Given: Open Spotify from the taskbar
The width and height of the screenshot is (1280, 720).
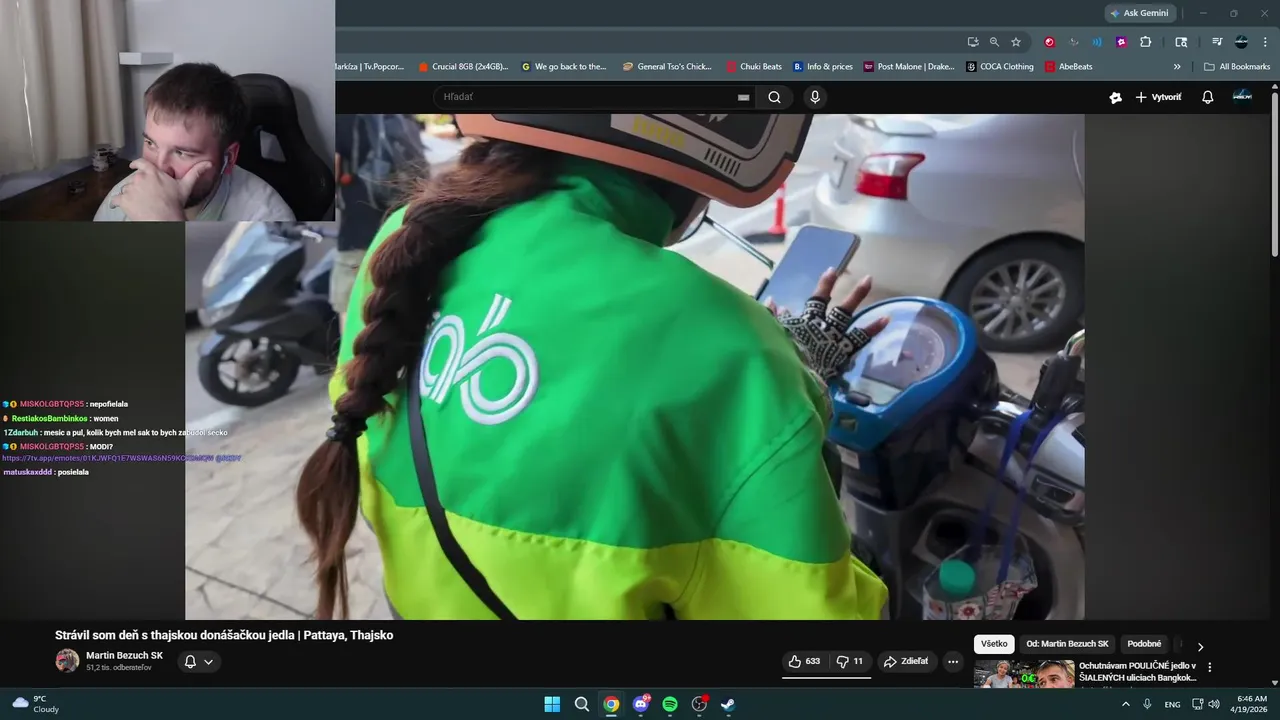Looking at the screenshot, I should pos(670,704).
